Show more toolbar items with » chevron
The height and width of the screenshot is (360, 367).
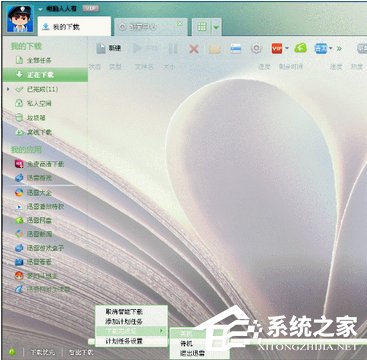pyautogui.click(x=339, y=49)
